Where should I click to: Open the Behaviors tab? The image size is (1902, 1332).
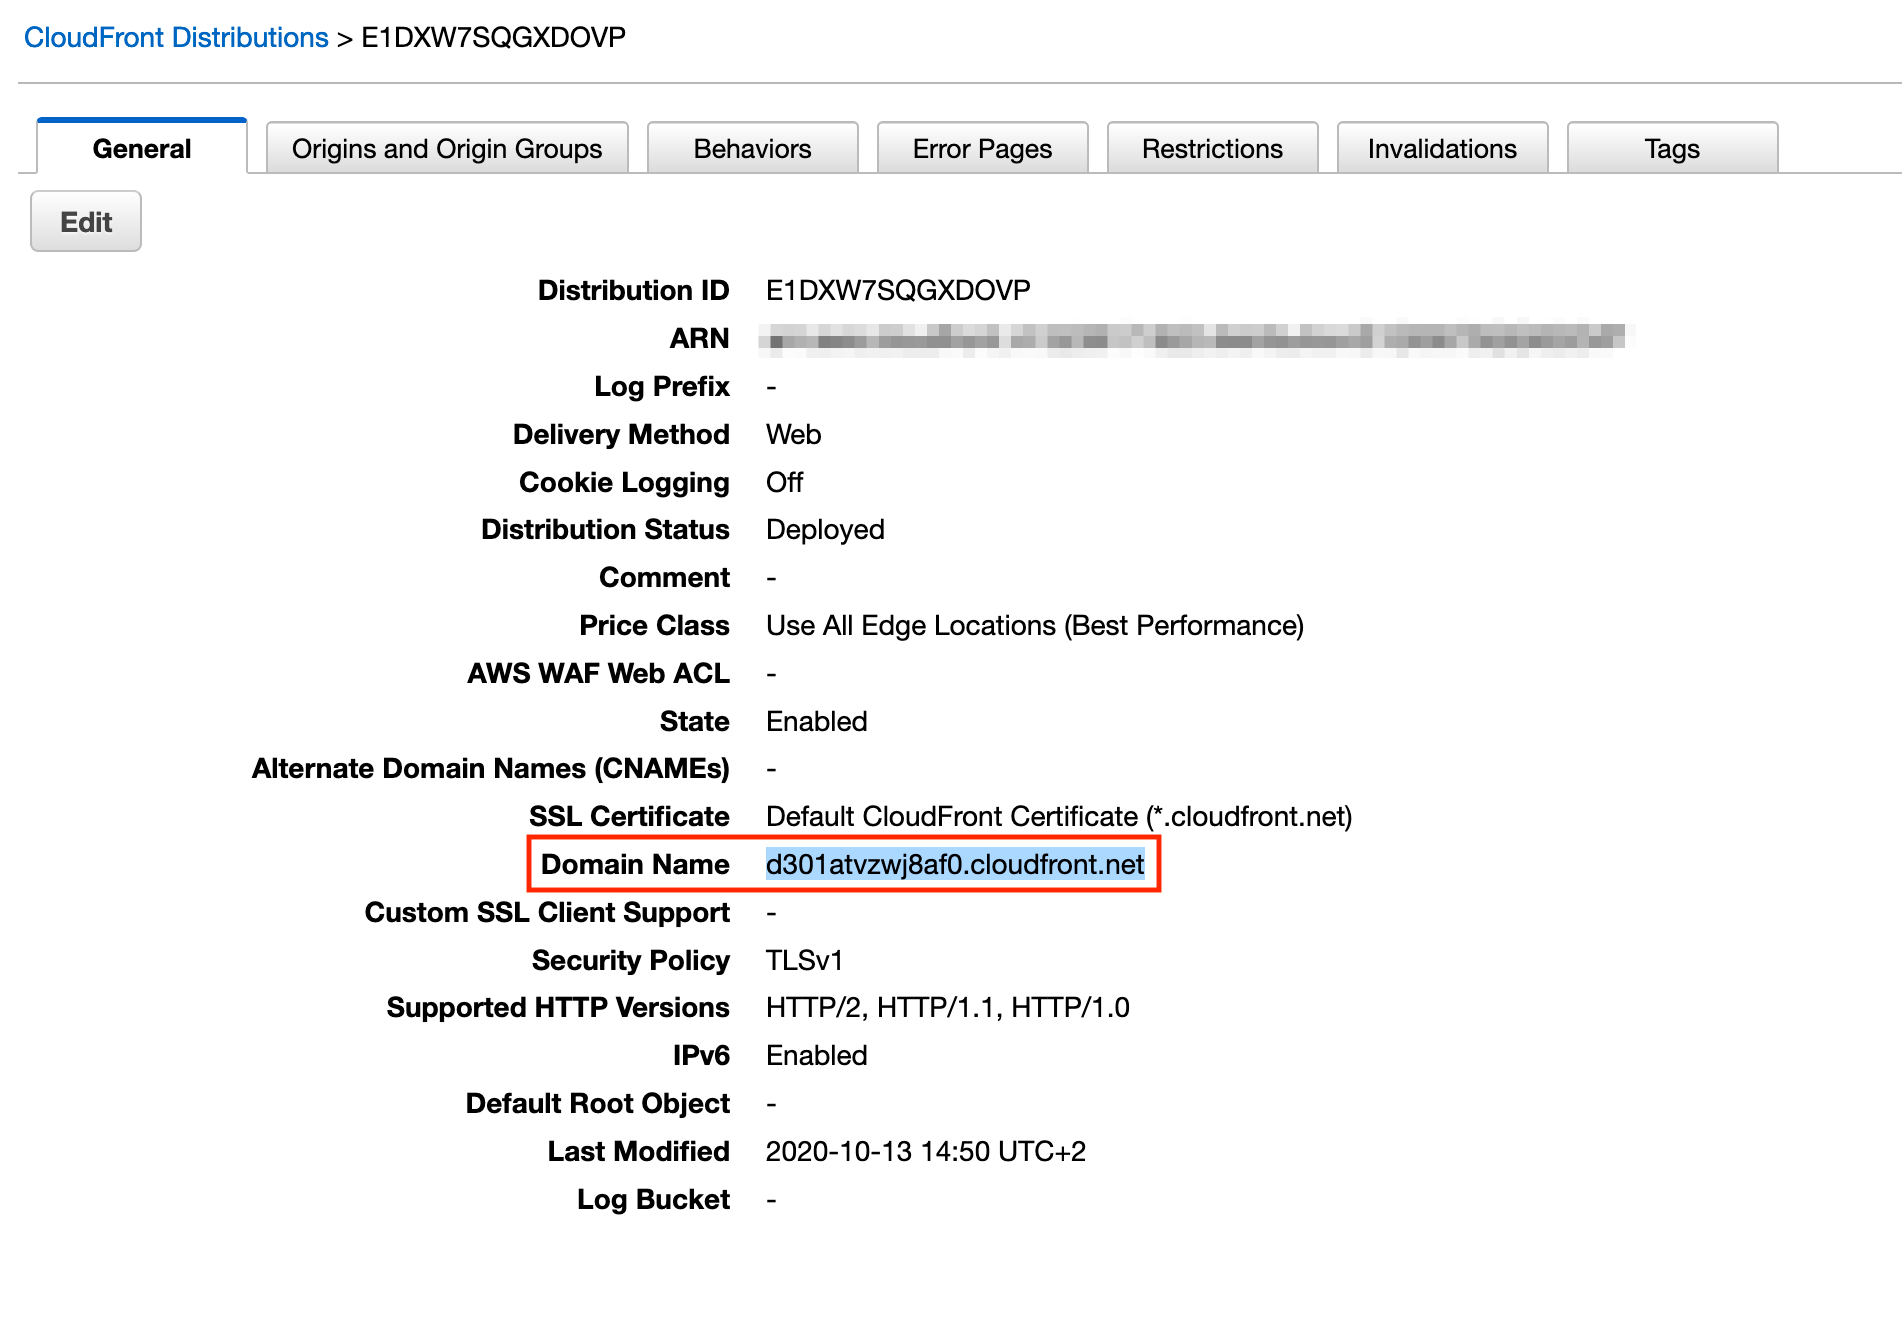tap(753, 149)
